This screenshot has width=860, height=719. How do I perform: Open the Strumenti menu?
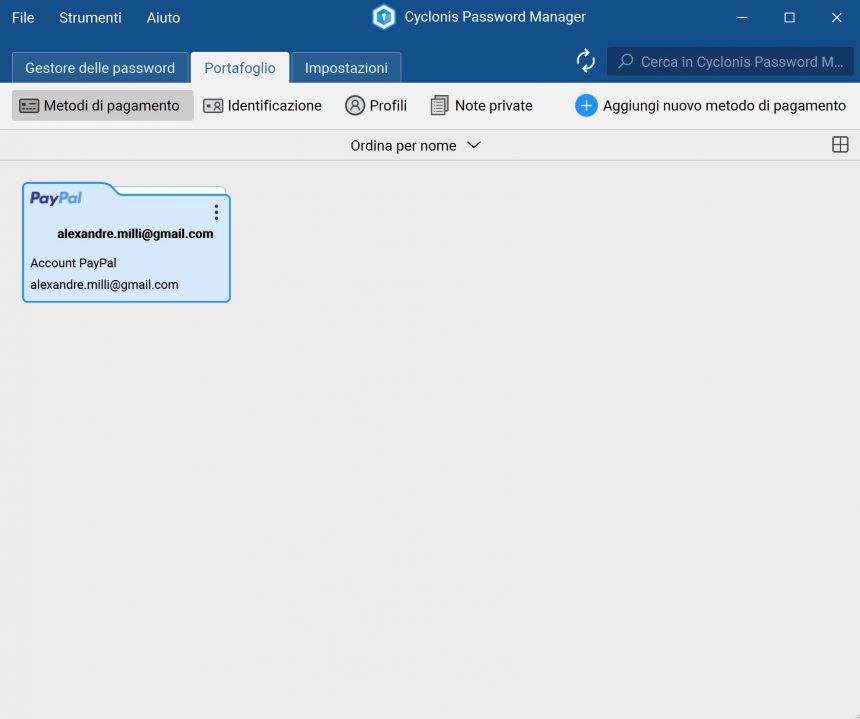click(90, 18)
